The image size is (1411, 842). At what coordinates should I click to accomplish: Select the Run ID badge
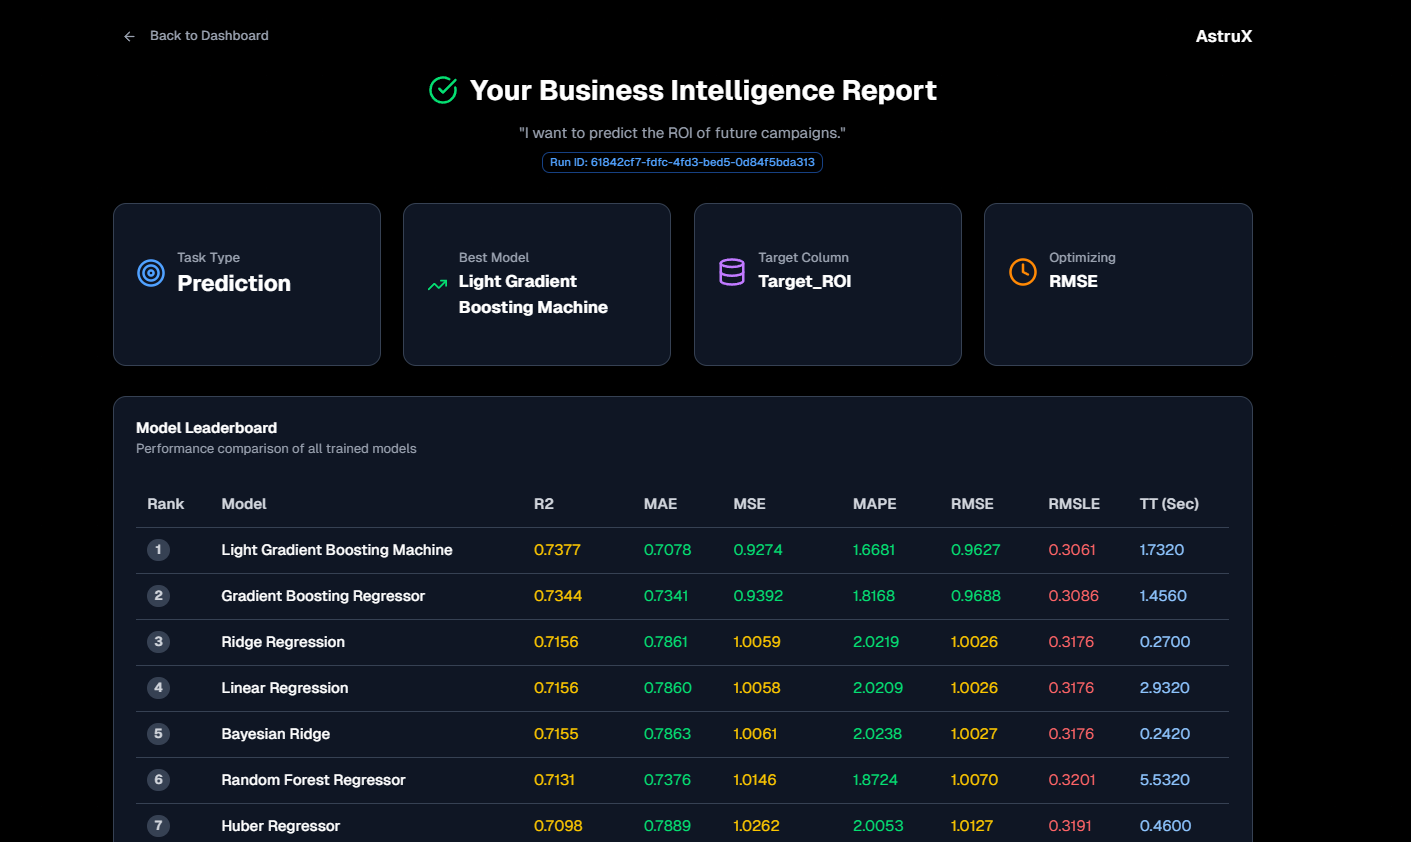pos(682,162)
